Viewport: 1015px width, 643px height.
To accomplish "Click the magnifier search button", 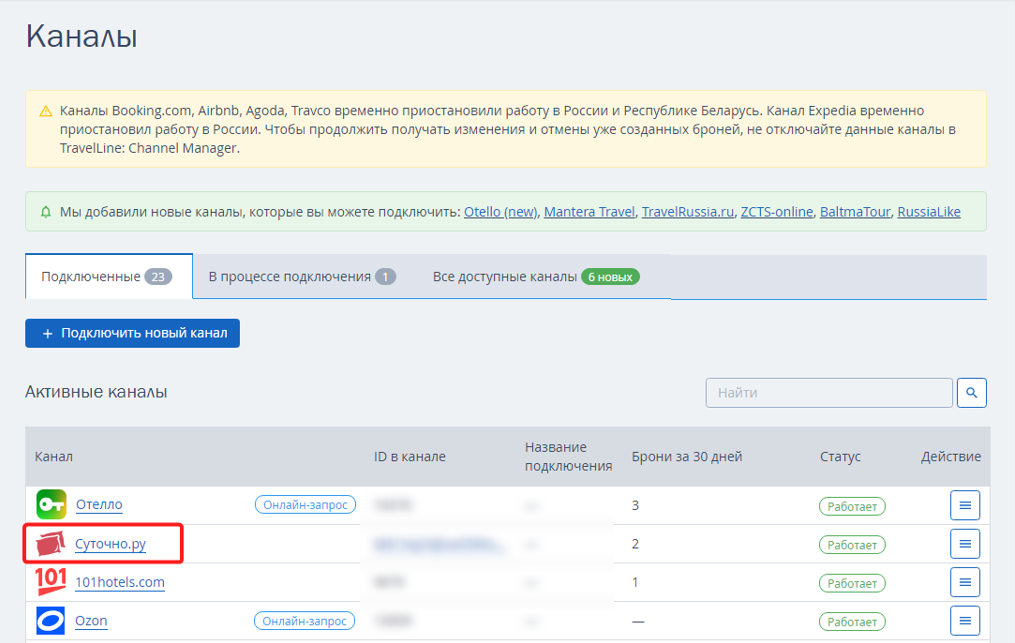I will [x=971, y=392].
